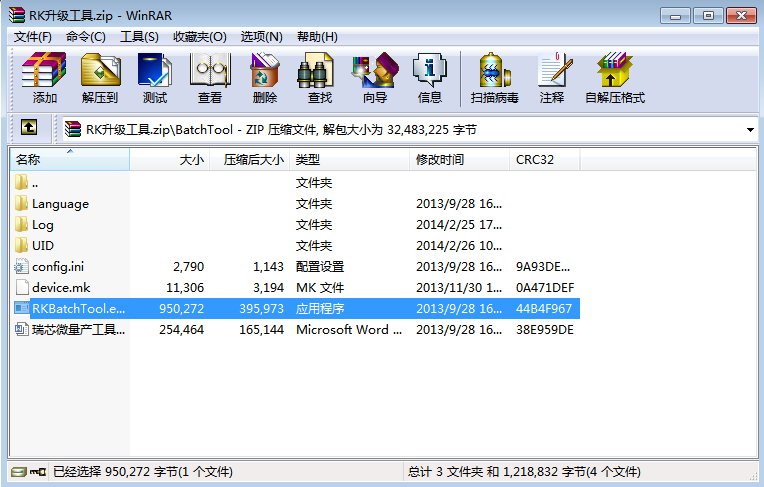The height and width of the screenshot is (487, 764).
Task: Open the 选项(N) menu
Action: click(x=262, y=37)
